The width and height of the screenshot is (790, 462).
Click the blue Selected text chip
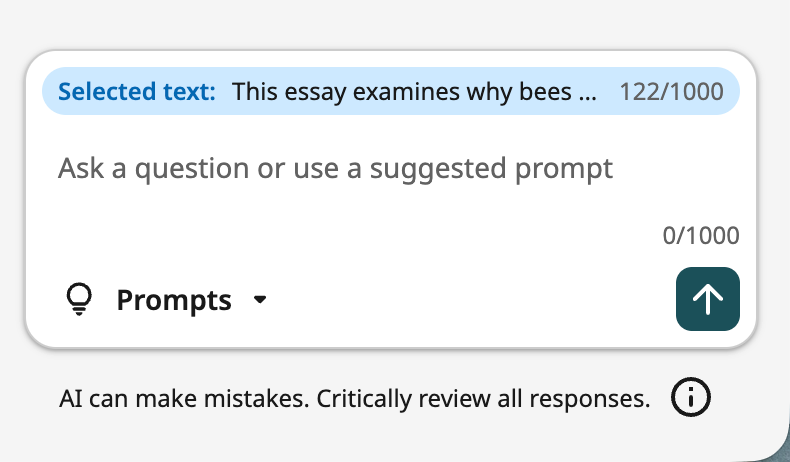[391, 91]
